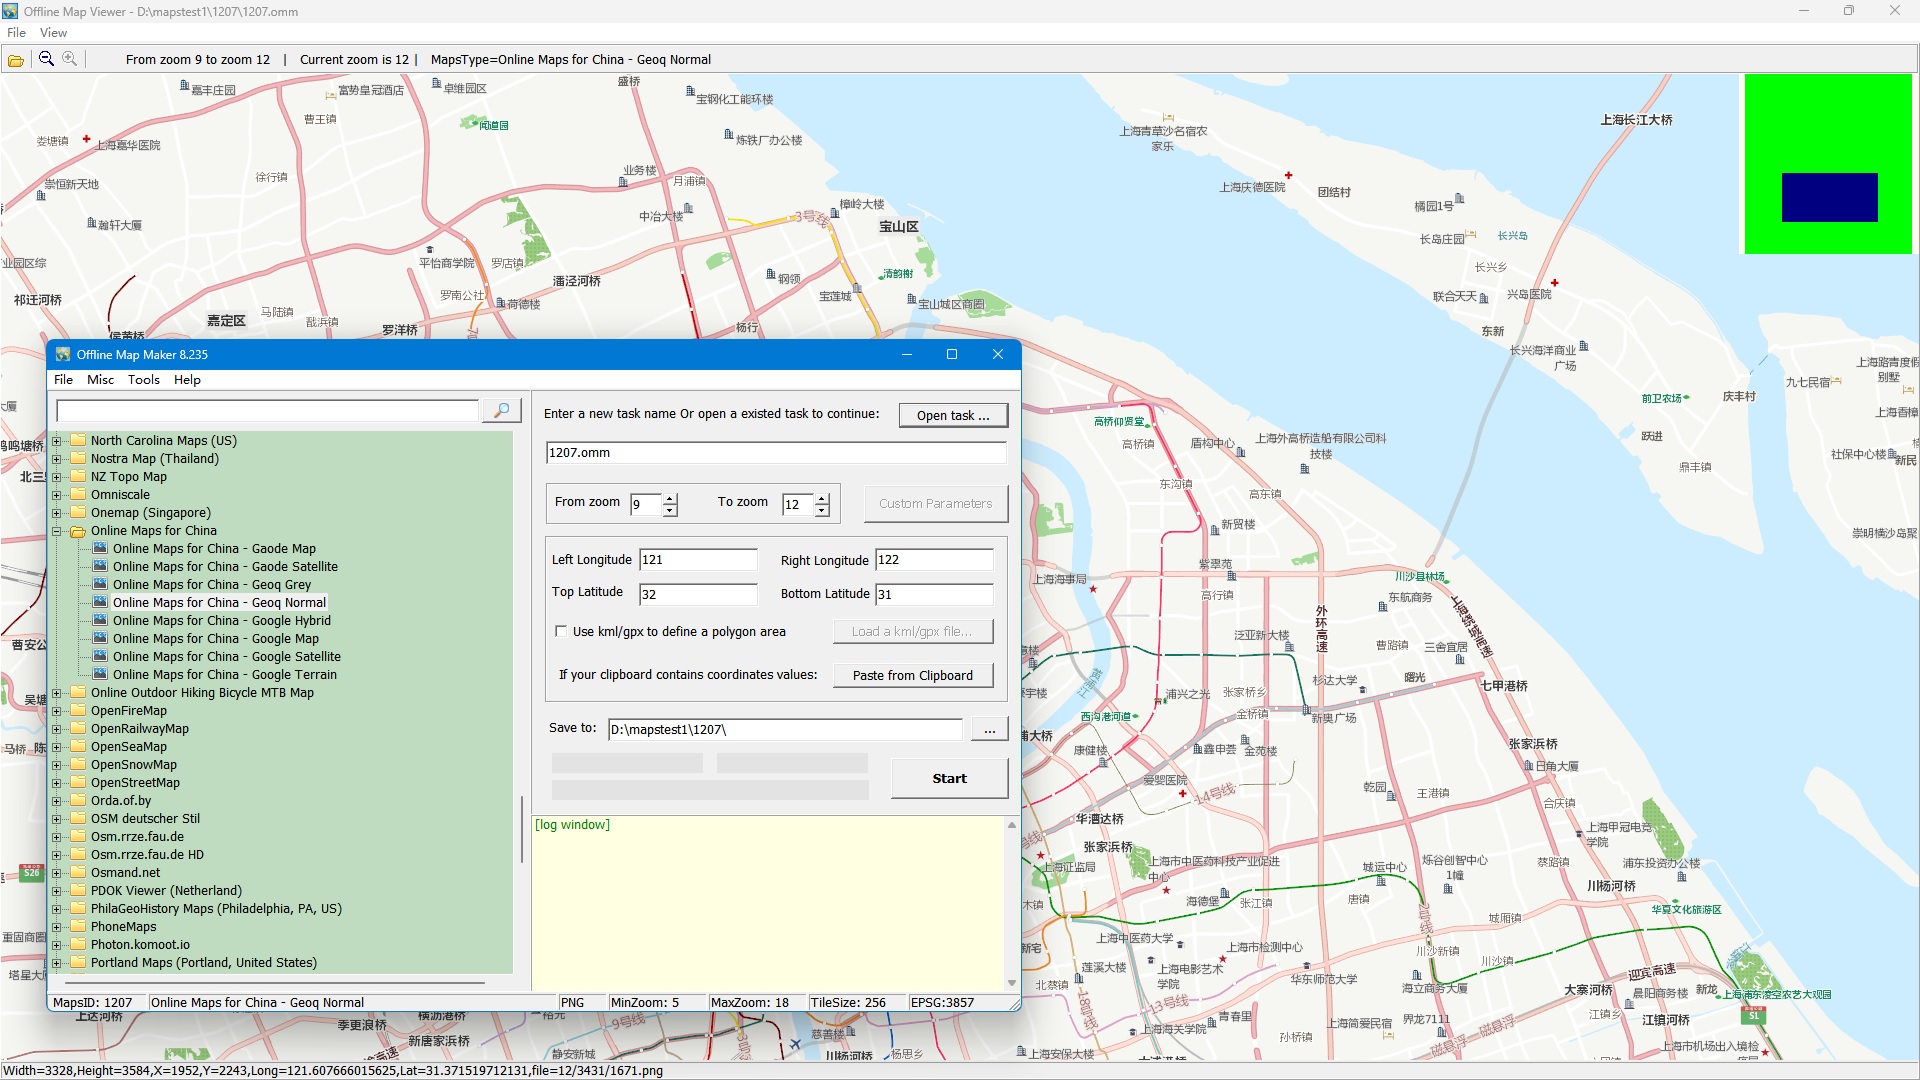This screenshot has height=1080, width=1920.
Task: Click the open folder toolbar icon
Action: coord(16,60)
